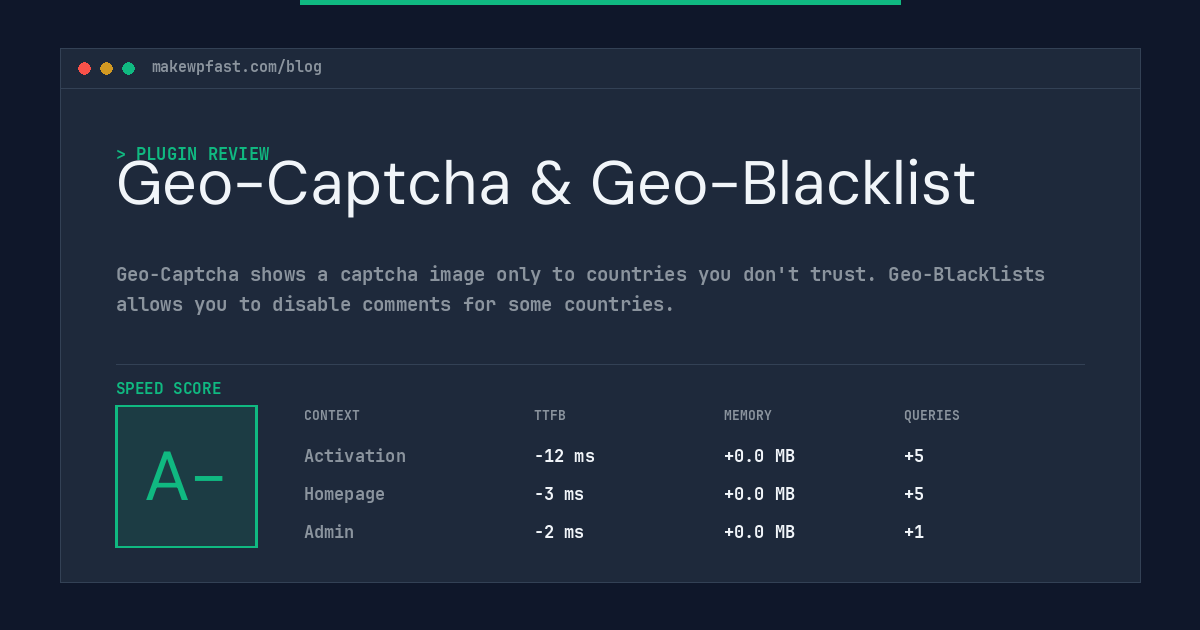Click the -2 ms TTFB value
Image resolution: width=1200 pixels, height=630 pixels.
(x=559, y=532)
